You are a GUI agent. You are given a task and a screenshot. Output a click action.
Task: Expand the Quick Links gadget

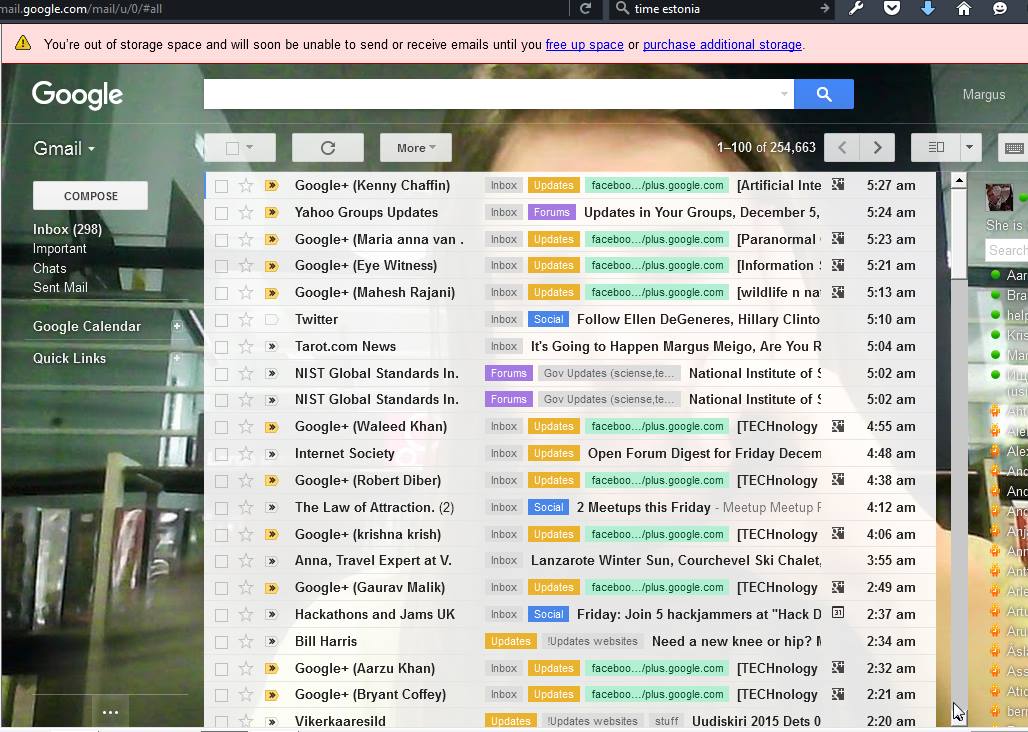(177, 358)
